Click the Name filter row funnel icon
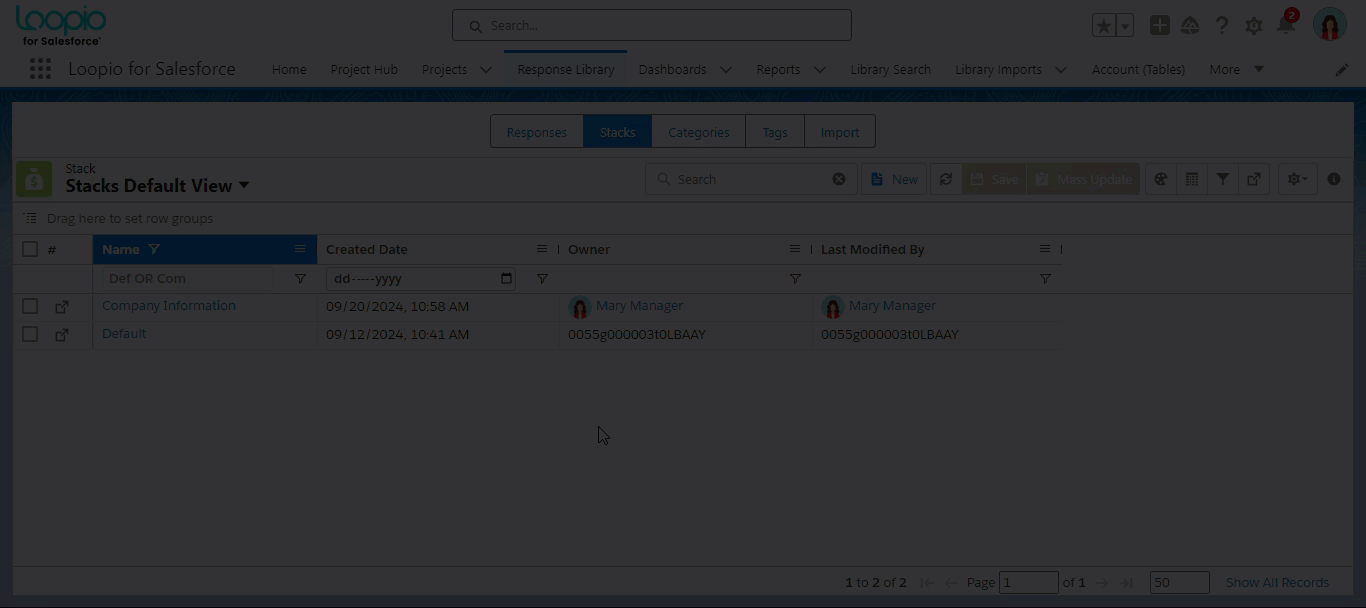1366x608 pixels. pos(300,279)
